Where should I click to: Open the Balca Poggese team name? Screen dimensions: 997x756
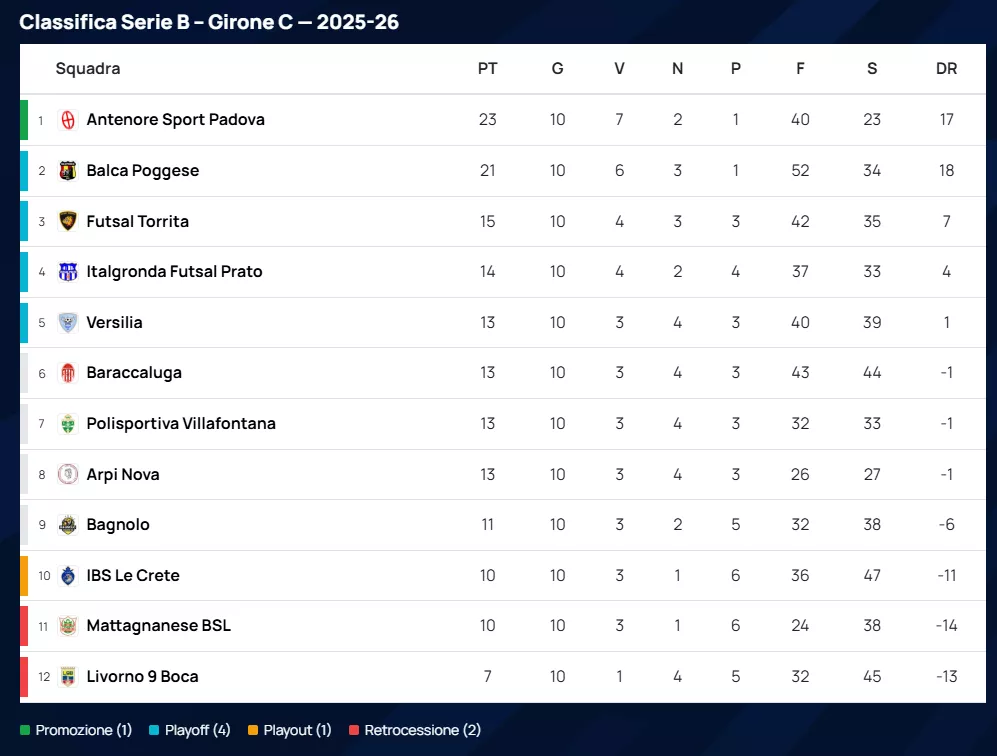pyautogui.click(x=143, y=171)
